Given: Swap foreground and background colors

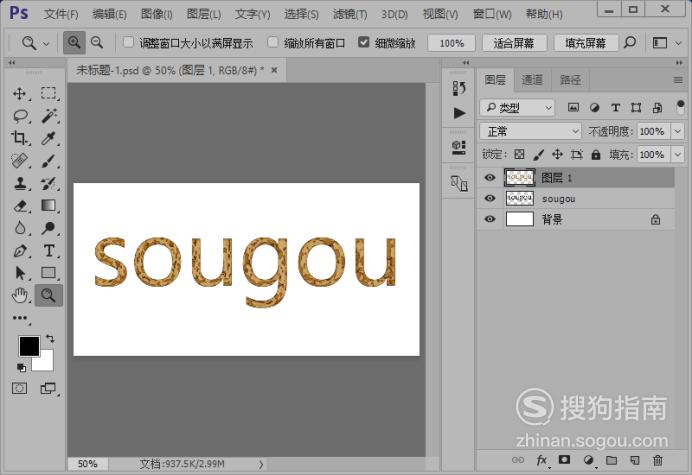Looking at the screenshot, I should click(50, 339).
